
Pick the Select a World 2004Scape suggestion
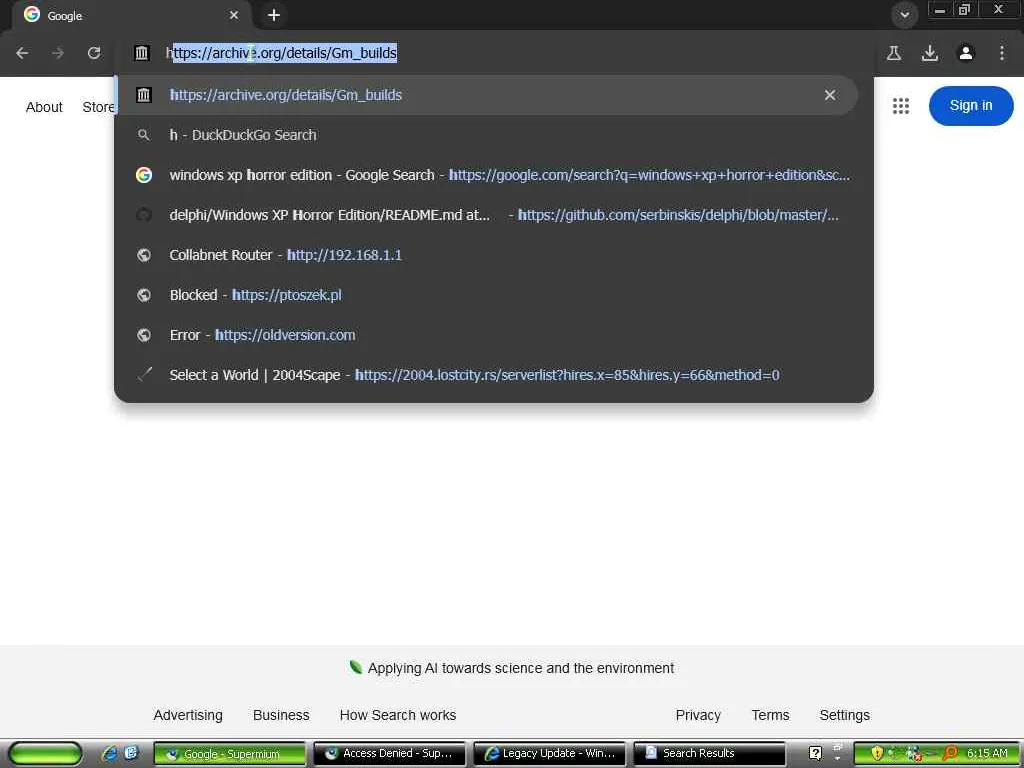click(x=487, y=375)
